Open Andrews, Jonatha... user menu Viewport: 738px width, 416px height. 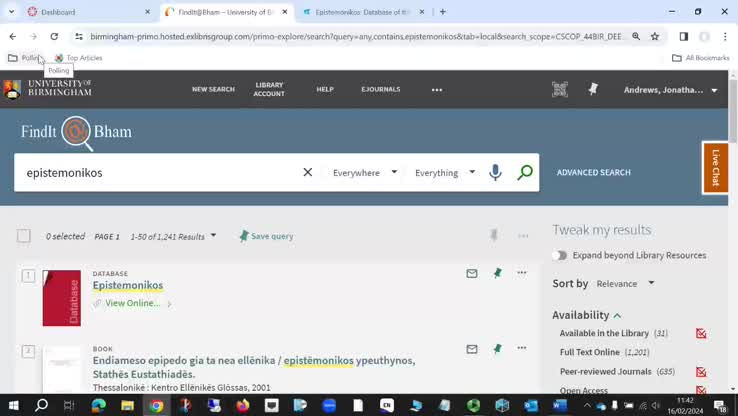click(670, 90)
